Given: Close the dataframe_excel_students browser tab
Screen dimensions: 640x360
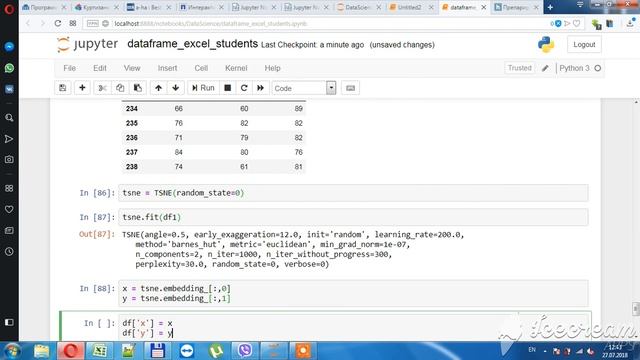Looking at the screenshot, I should click(x=483, y=7).
